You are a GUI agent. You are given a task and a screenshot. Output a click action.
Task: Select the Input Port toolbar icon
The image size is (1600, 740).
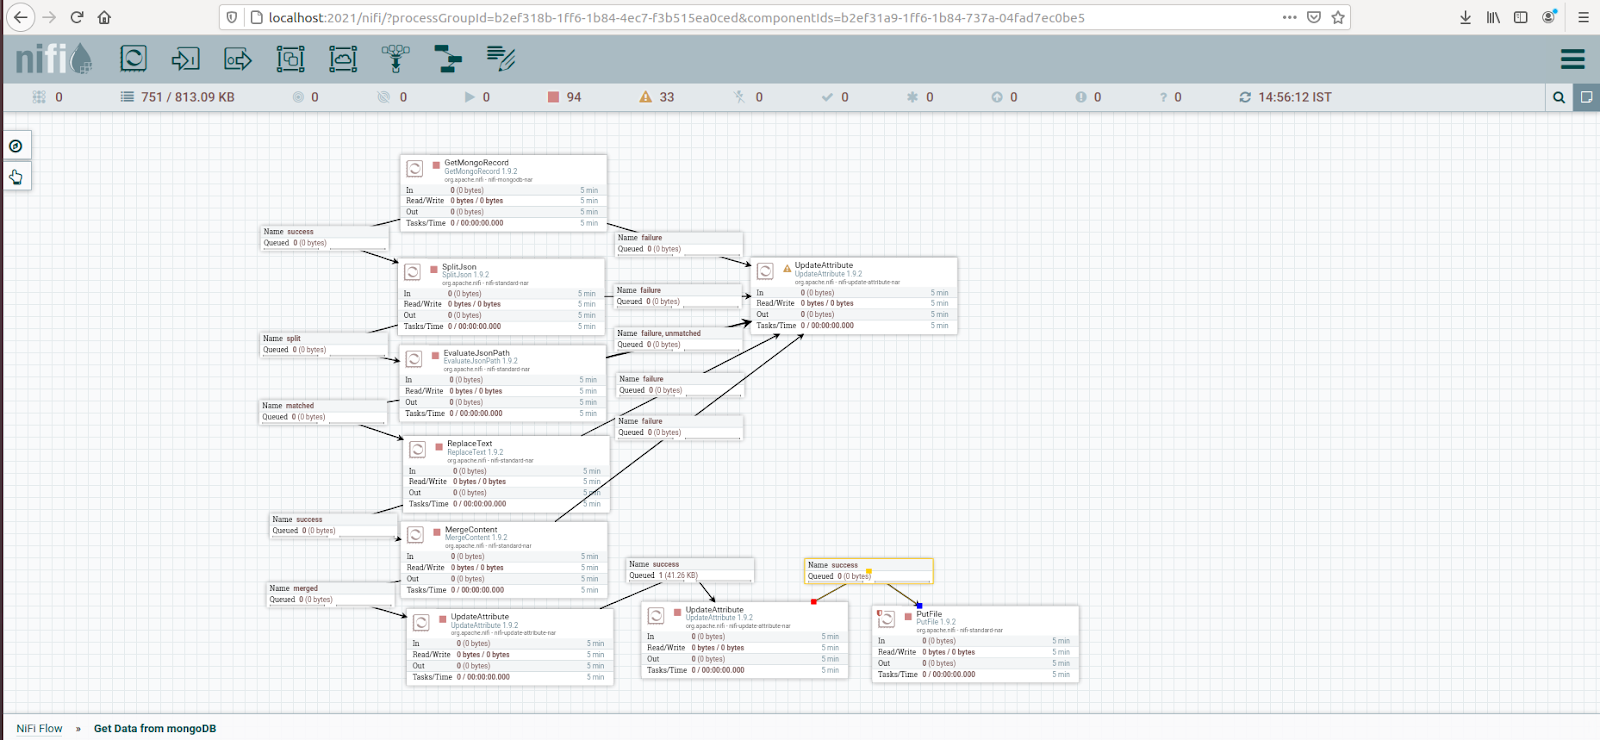(185, 59)
